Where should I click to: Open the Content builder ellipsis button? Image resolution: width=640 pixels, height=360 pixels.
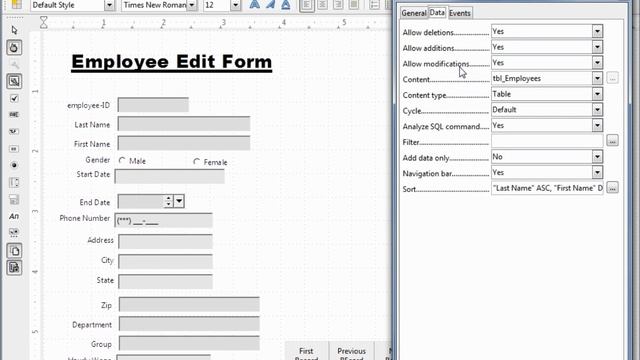pos(612,78)
